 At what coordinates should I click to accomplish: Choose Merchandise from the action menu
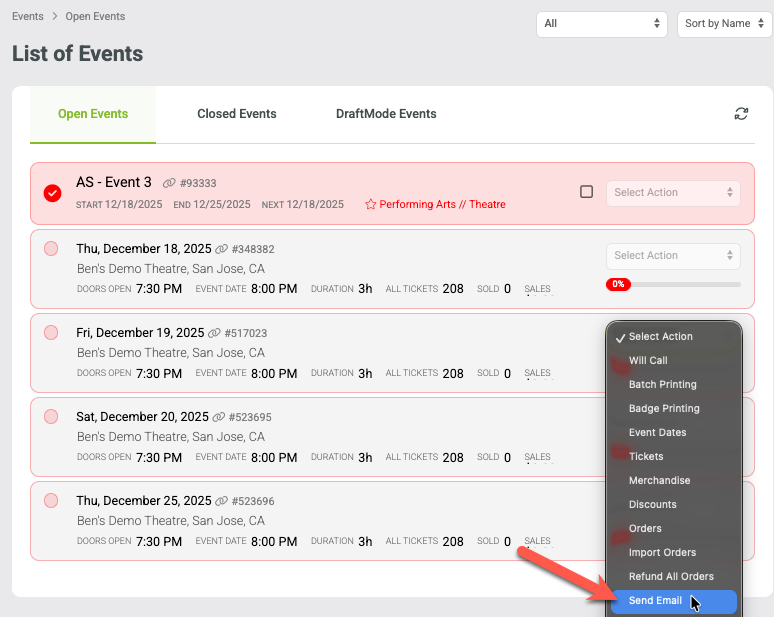tap(673, 480)
